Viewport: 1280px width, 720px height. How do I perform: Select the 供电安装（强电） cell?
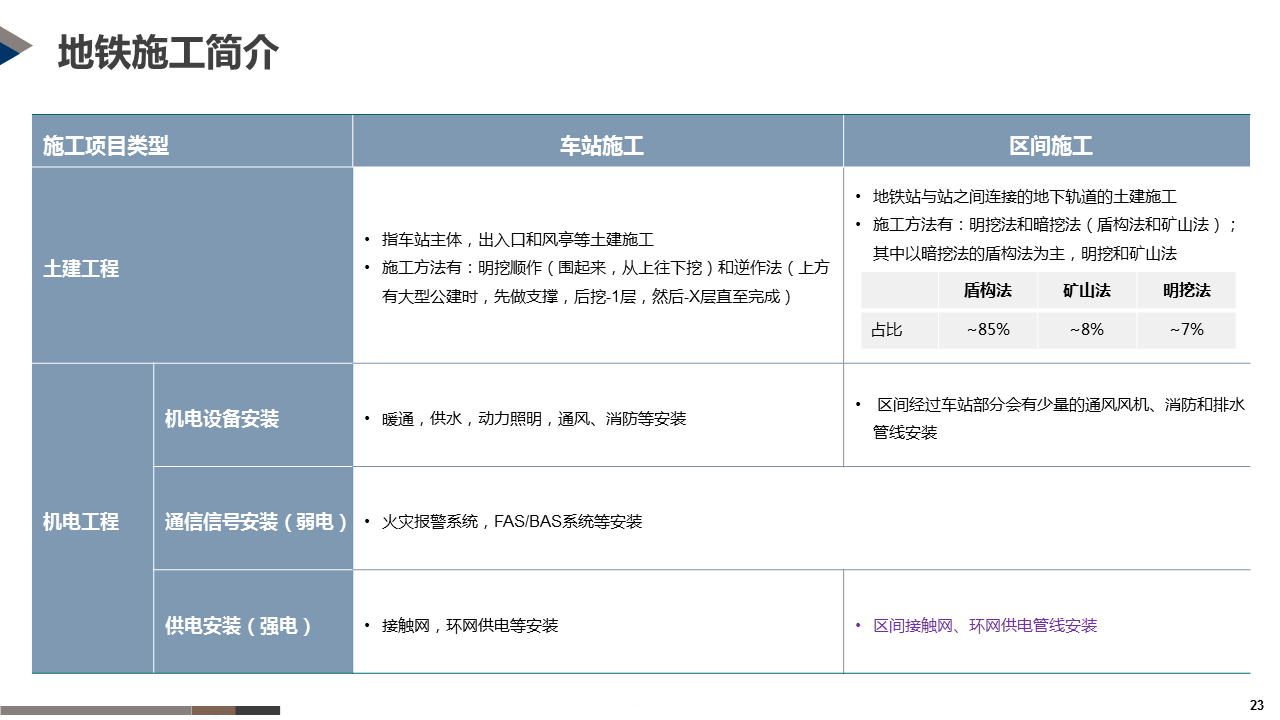(240, 625)
